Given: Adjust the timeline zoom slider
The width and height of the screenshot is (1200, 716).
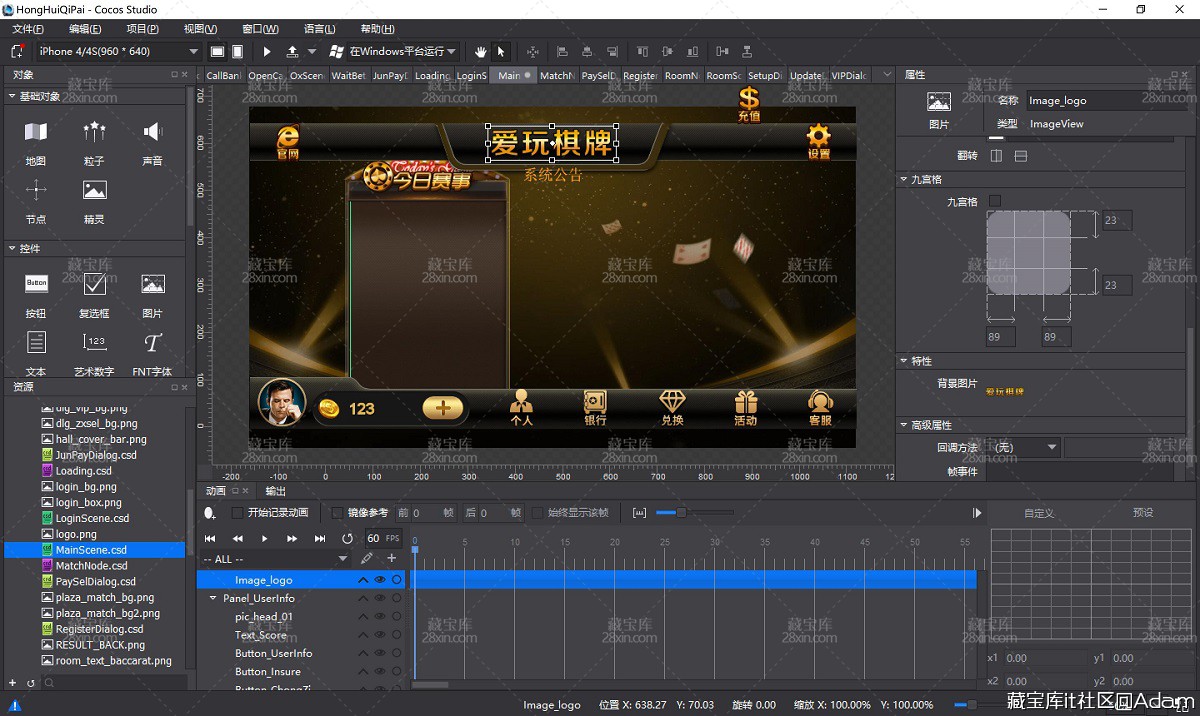Looking at the screenshot, I should [681, 513].
